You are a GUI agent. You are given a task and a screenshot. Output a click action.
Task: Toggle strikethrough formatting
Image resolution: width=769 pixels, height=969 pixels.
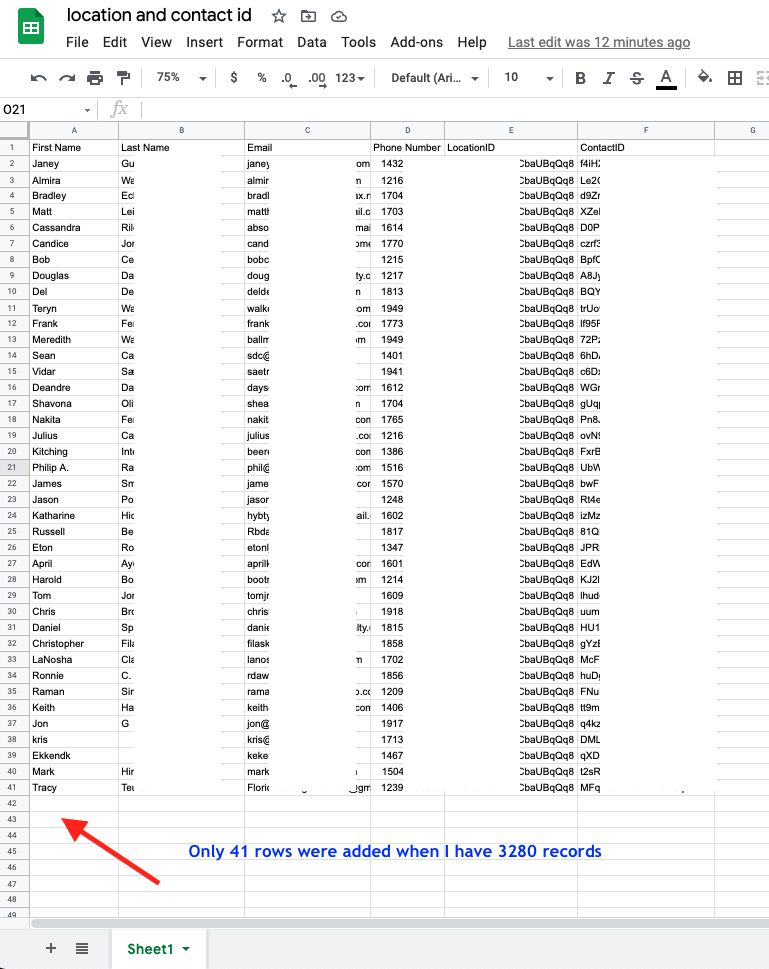click(637, 78)
